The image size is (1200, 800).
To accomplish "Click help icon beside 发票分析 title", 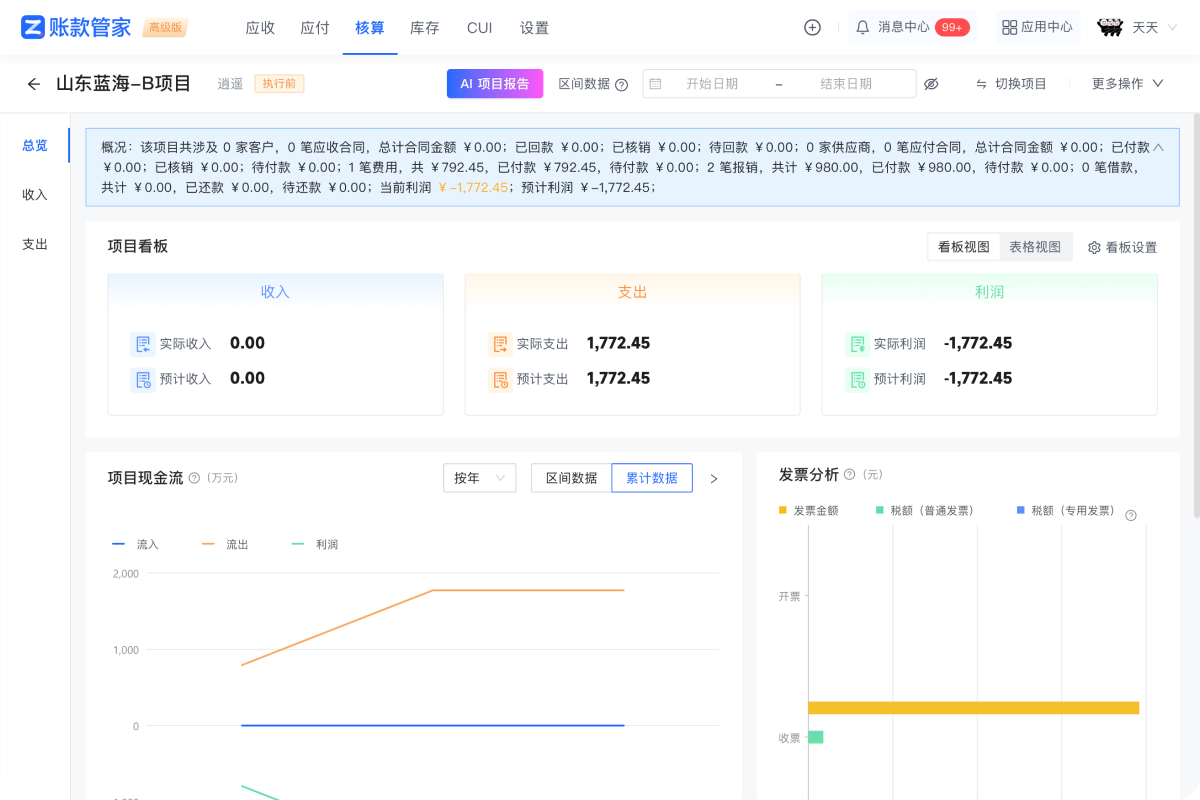I will (x=849, y=474).
